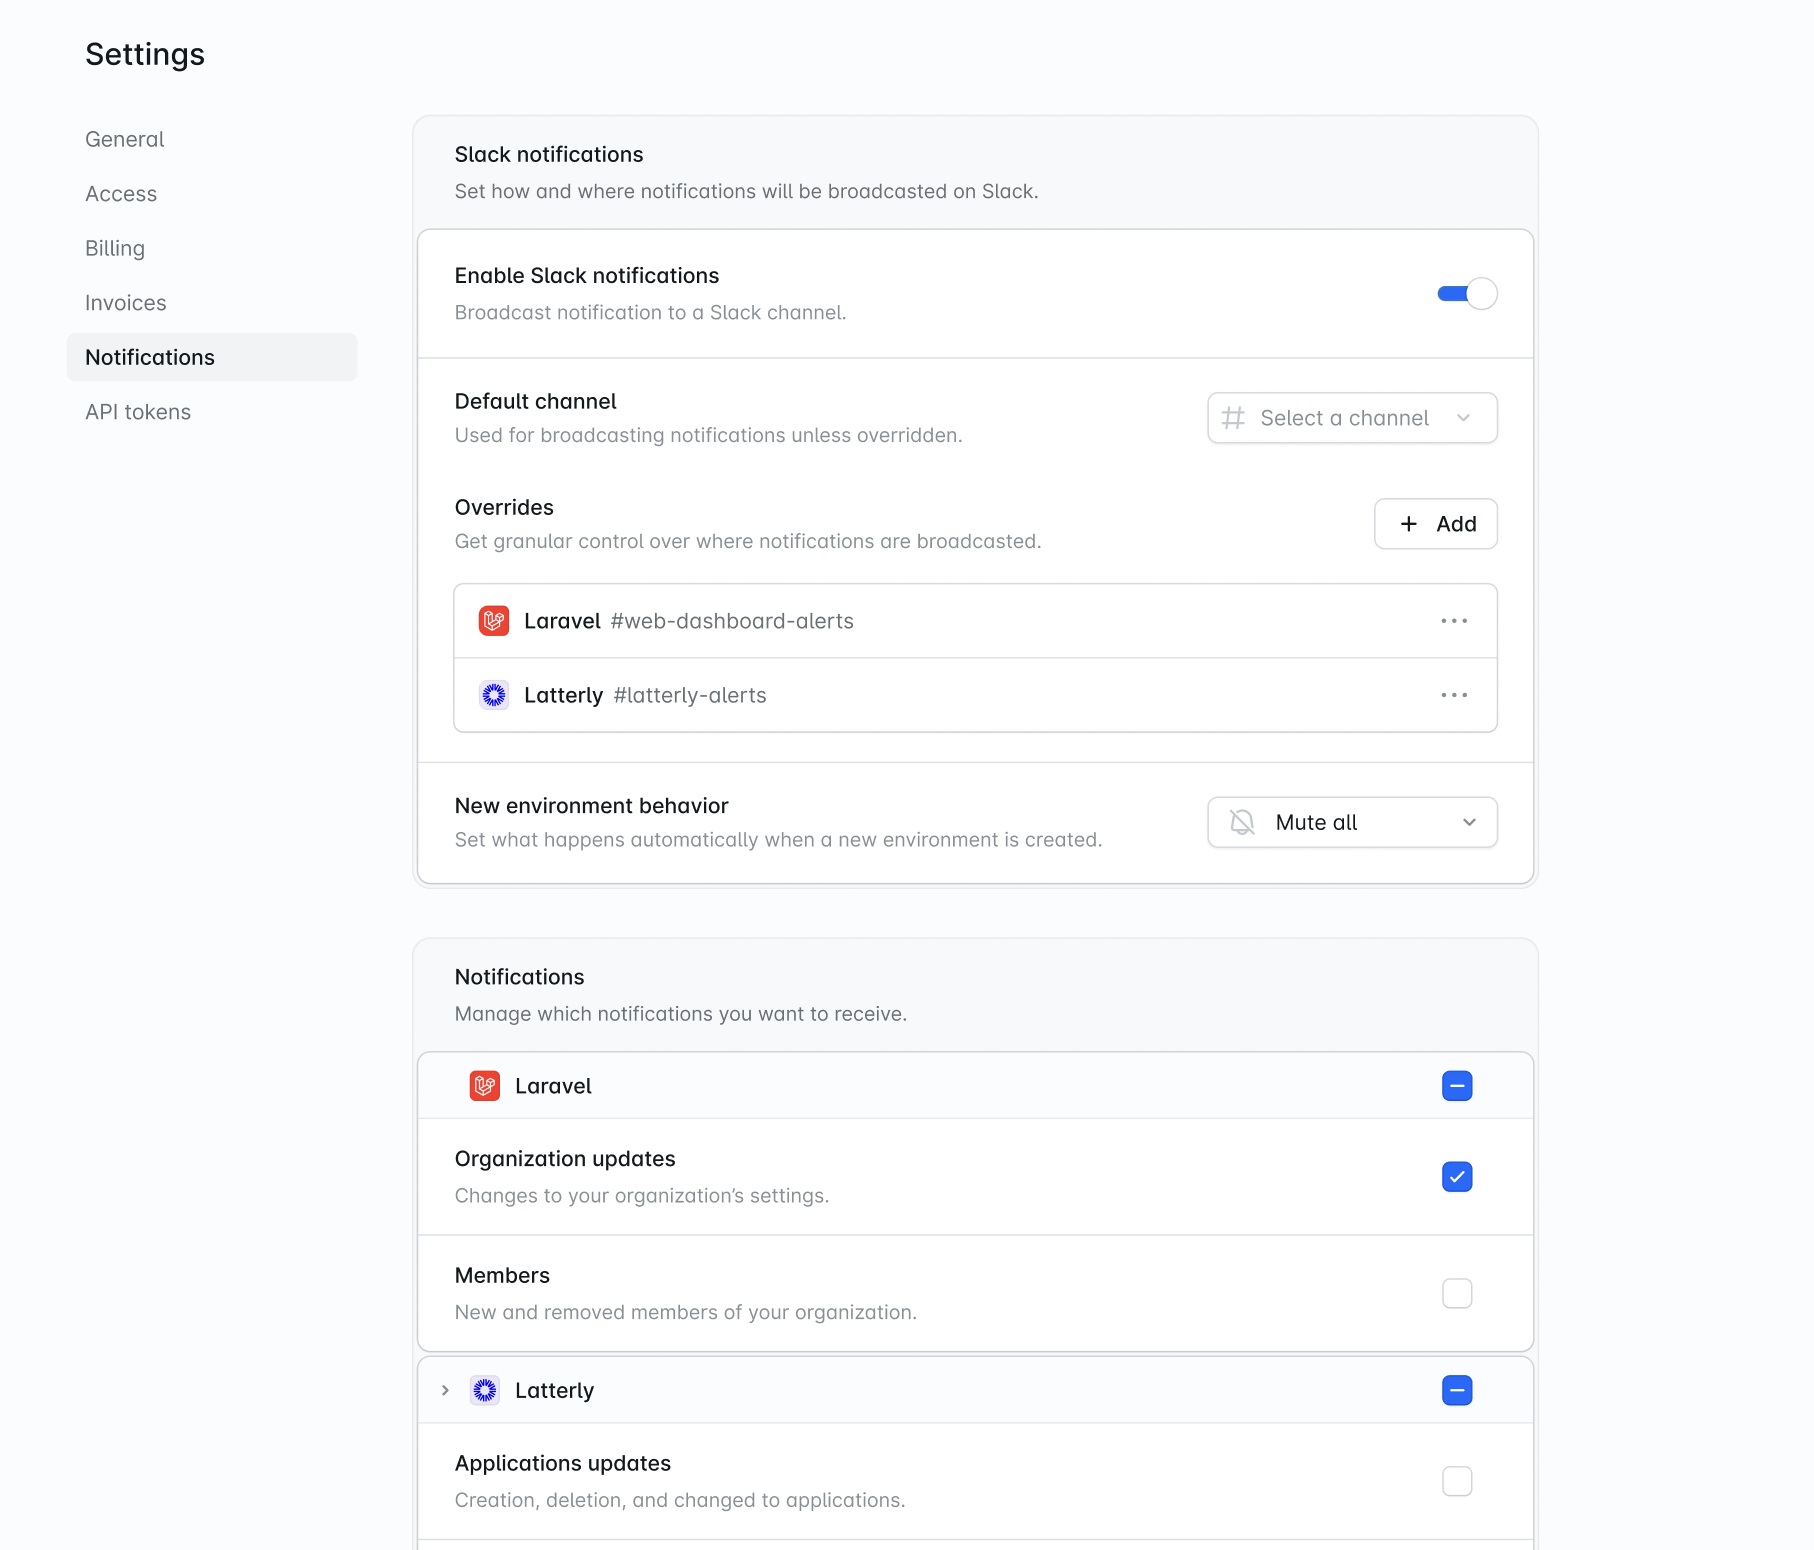This screenshot has height=1550, width=1814.
Task: Click Latterly logo in notifications list
Action: coord(485,1391)
